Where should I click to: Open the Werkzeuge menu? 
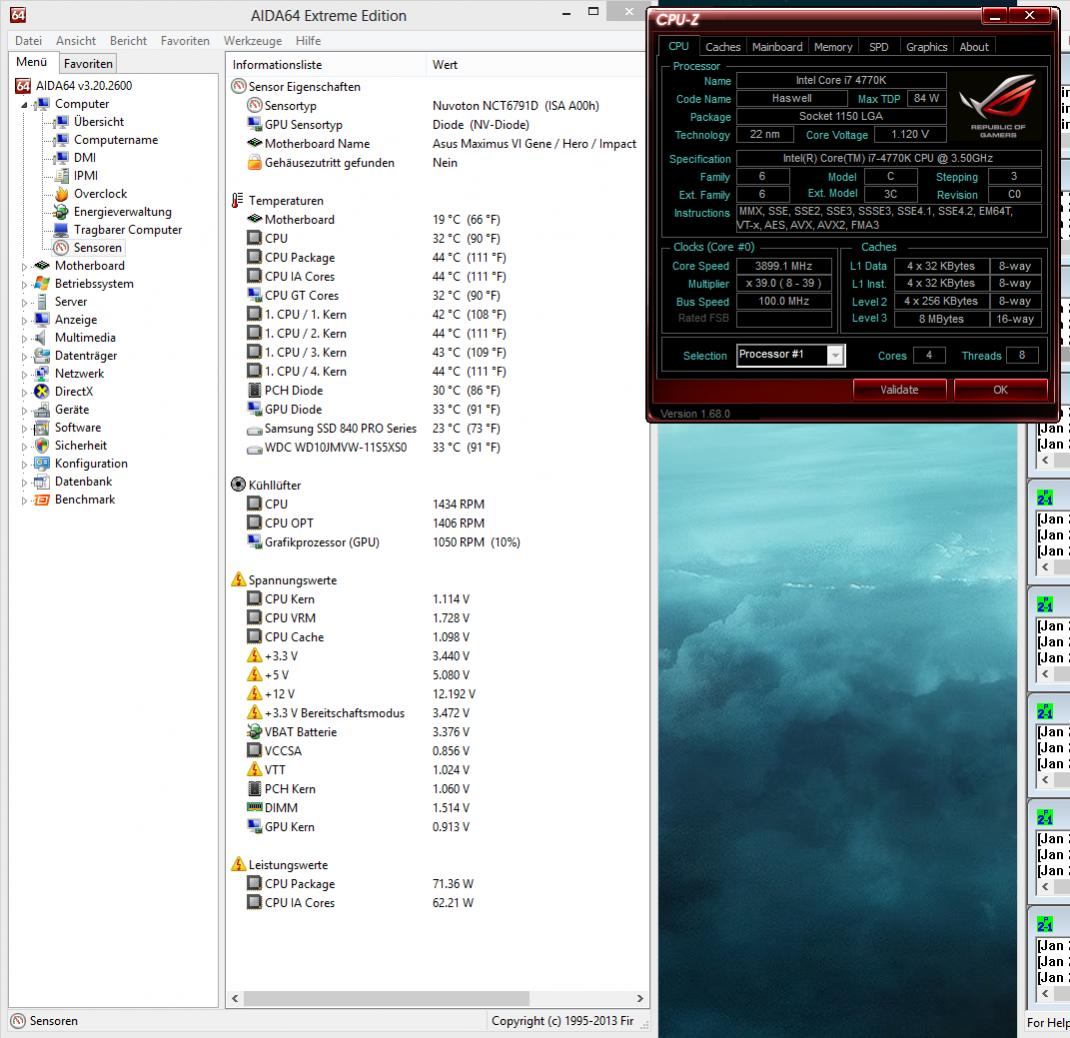click(x=252, y=41)
